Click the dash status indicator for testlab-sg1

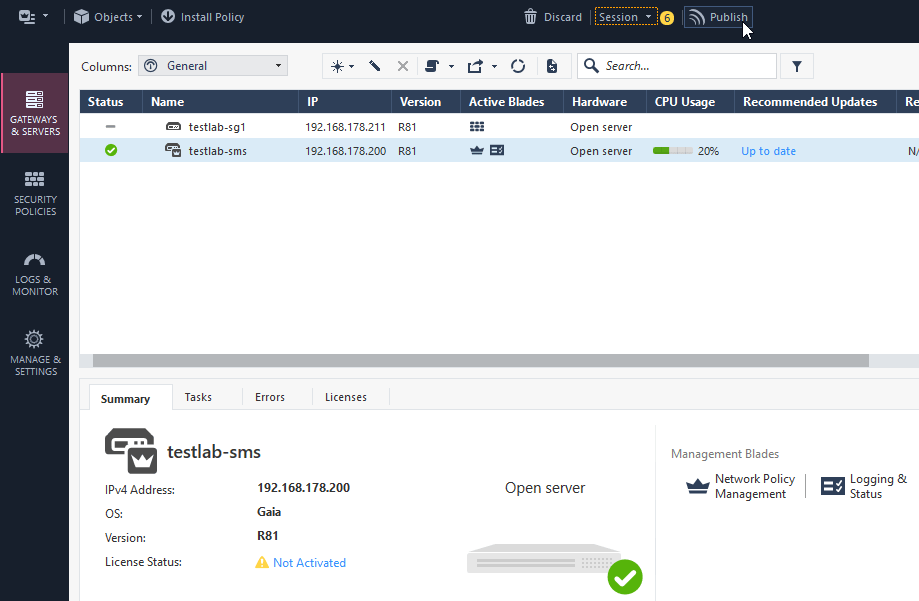pyautogui.click(x=111, y=126)
